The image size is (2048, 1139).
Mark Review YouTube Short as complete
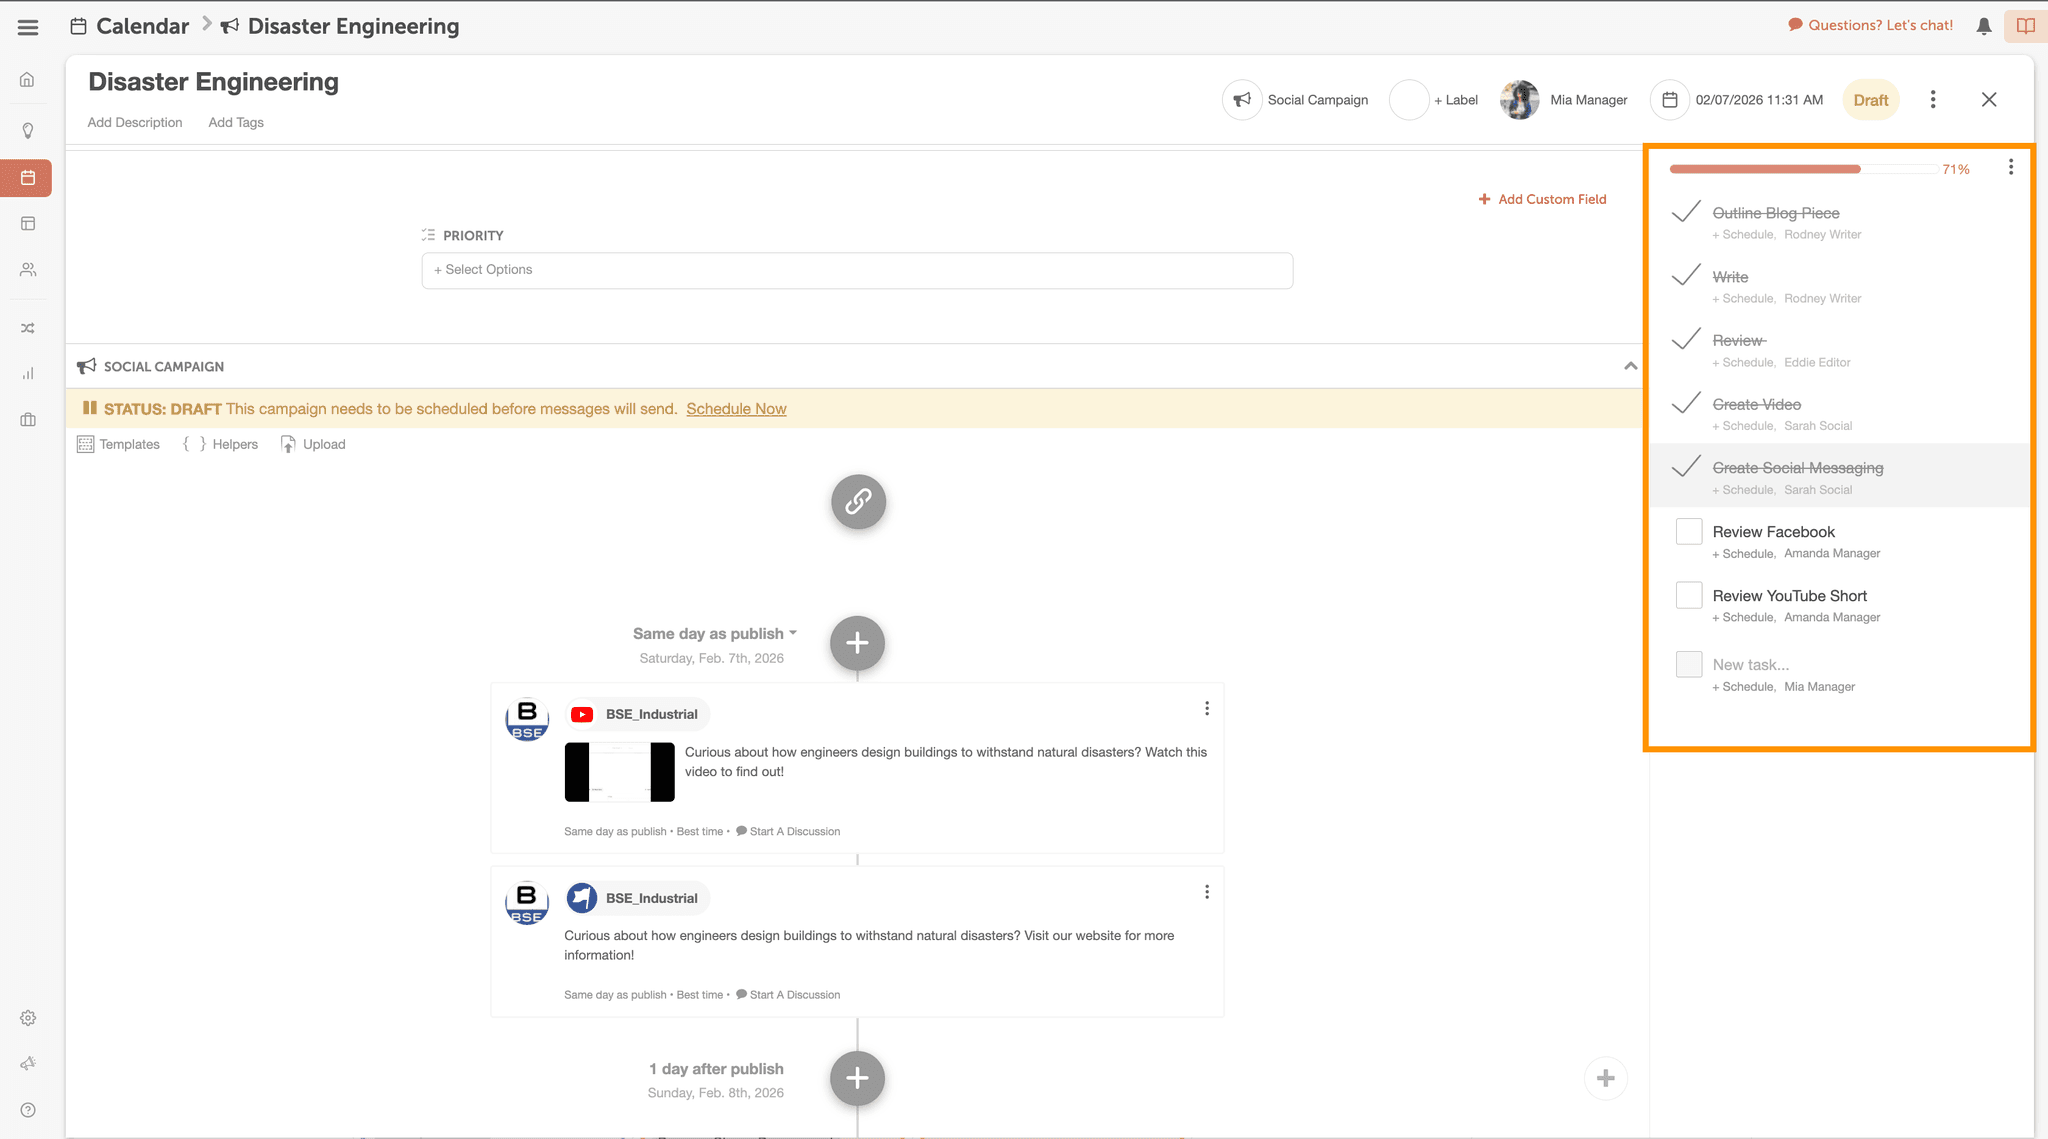1688,594
